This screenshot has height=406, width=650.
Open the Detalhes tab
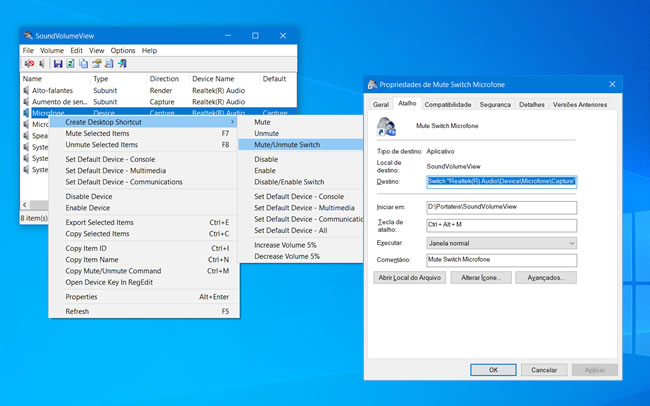point(532,104)
